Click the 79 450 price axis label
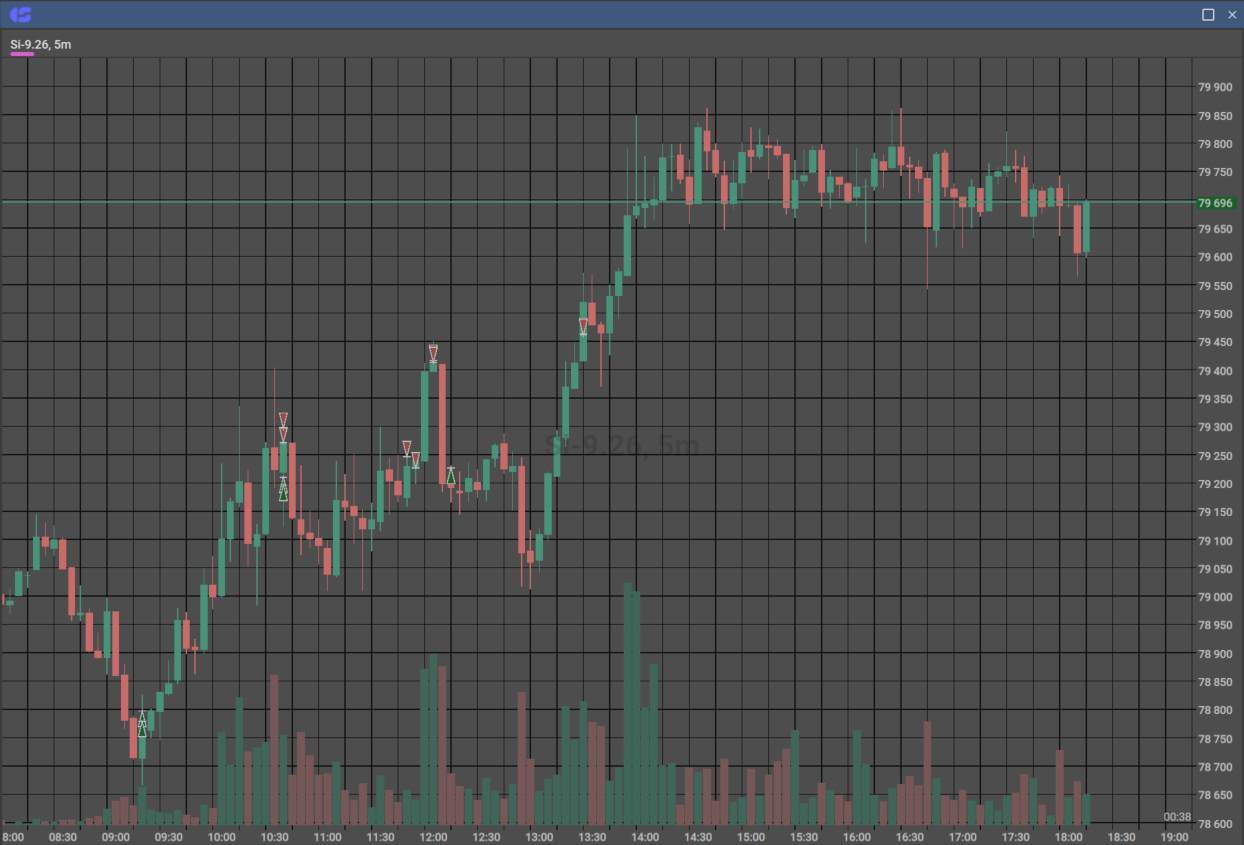The width and height of the screenshot is (1244, 845). [1215, 342]
